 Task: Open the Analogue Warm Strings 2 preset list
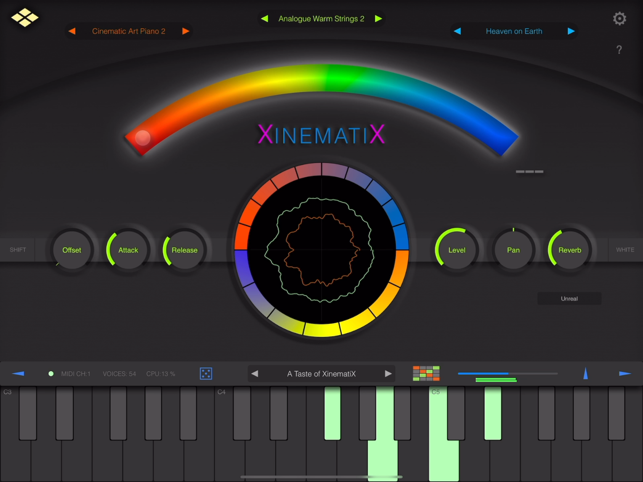point(322,18)
